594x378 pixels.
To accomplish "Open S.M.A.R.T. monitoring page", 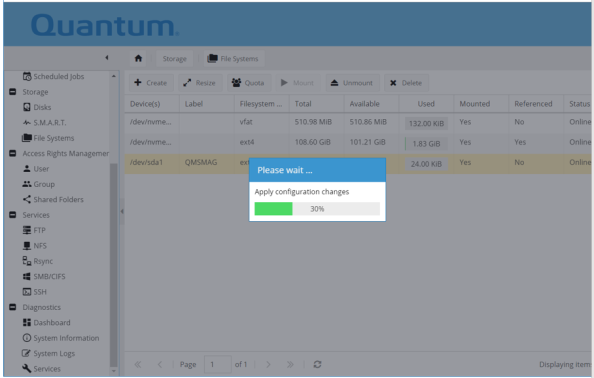I will pos(44,123).
